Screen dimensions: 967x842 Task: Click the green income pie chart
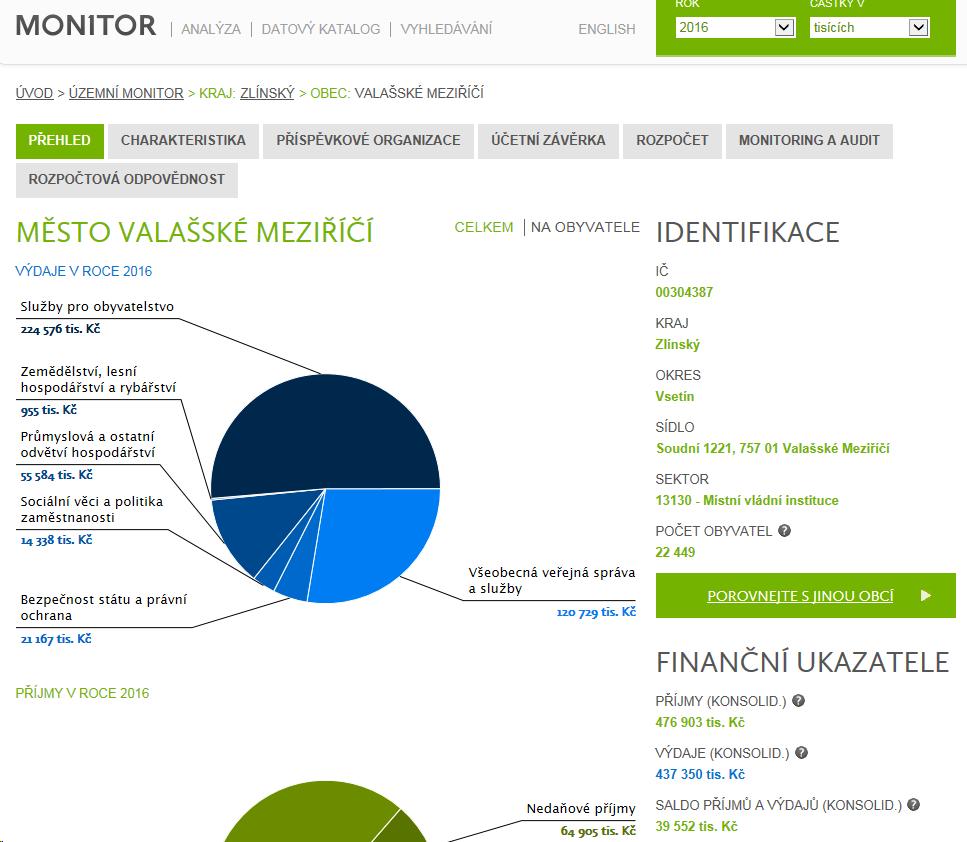(324, 814)
